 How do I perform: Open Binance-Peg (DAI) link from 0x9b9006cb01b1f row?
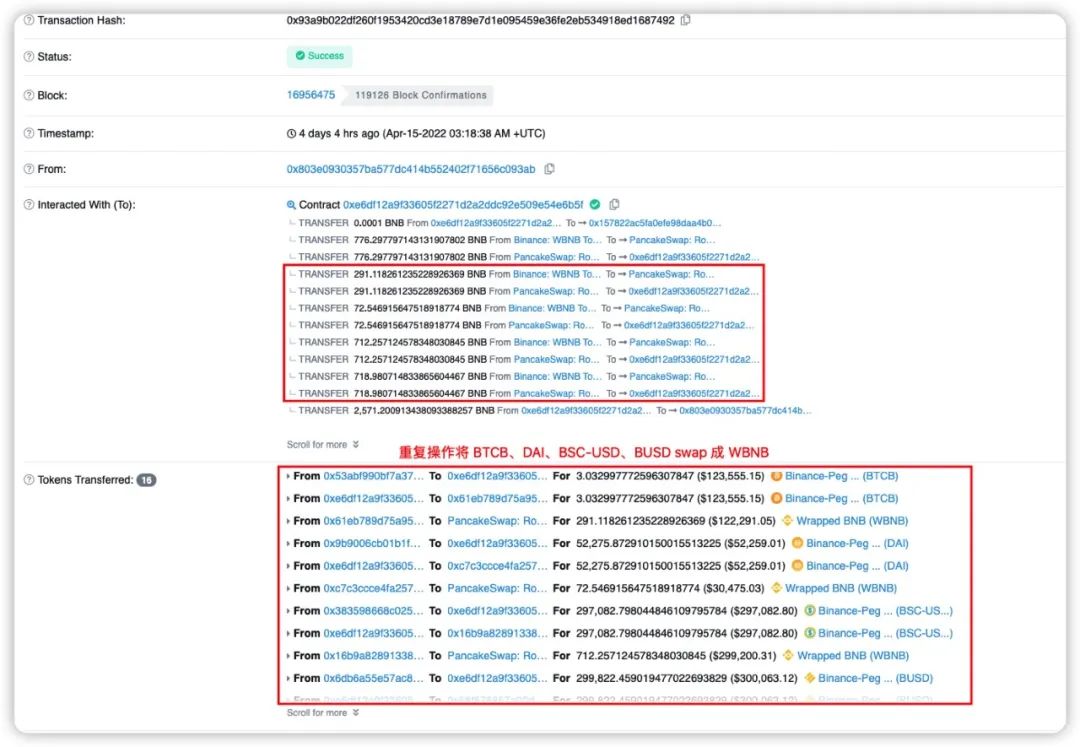coord(857,543)
